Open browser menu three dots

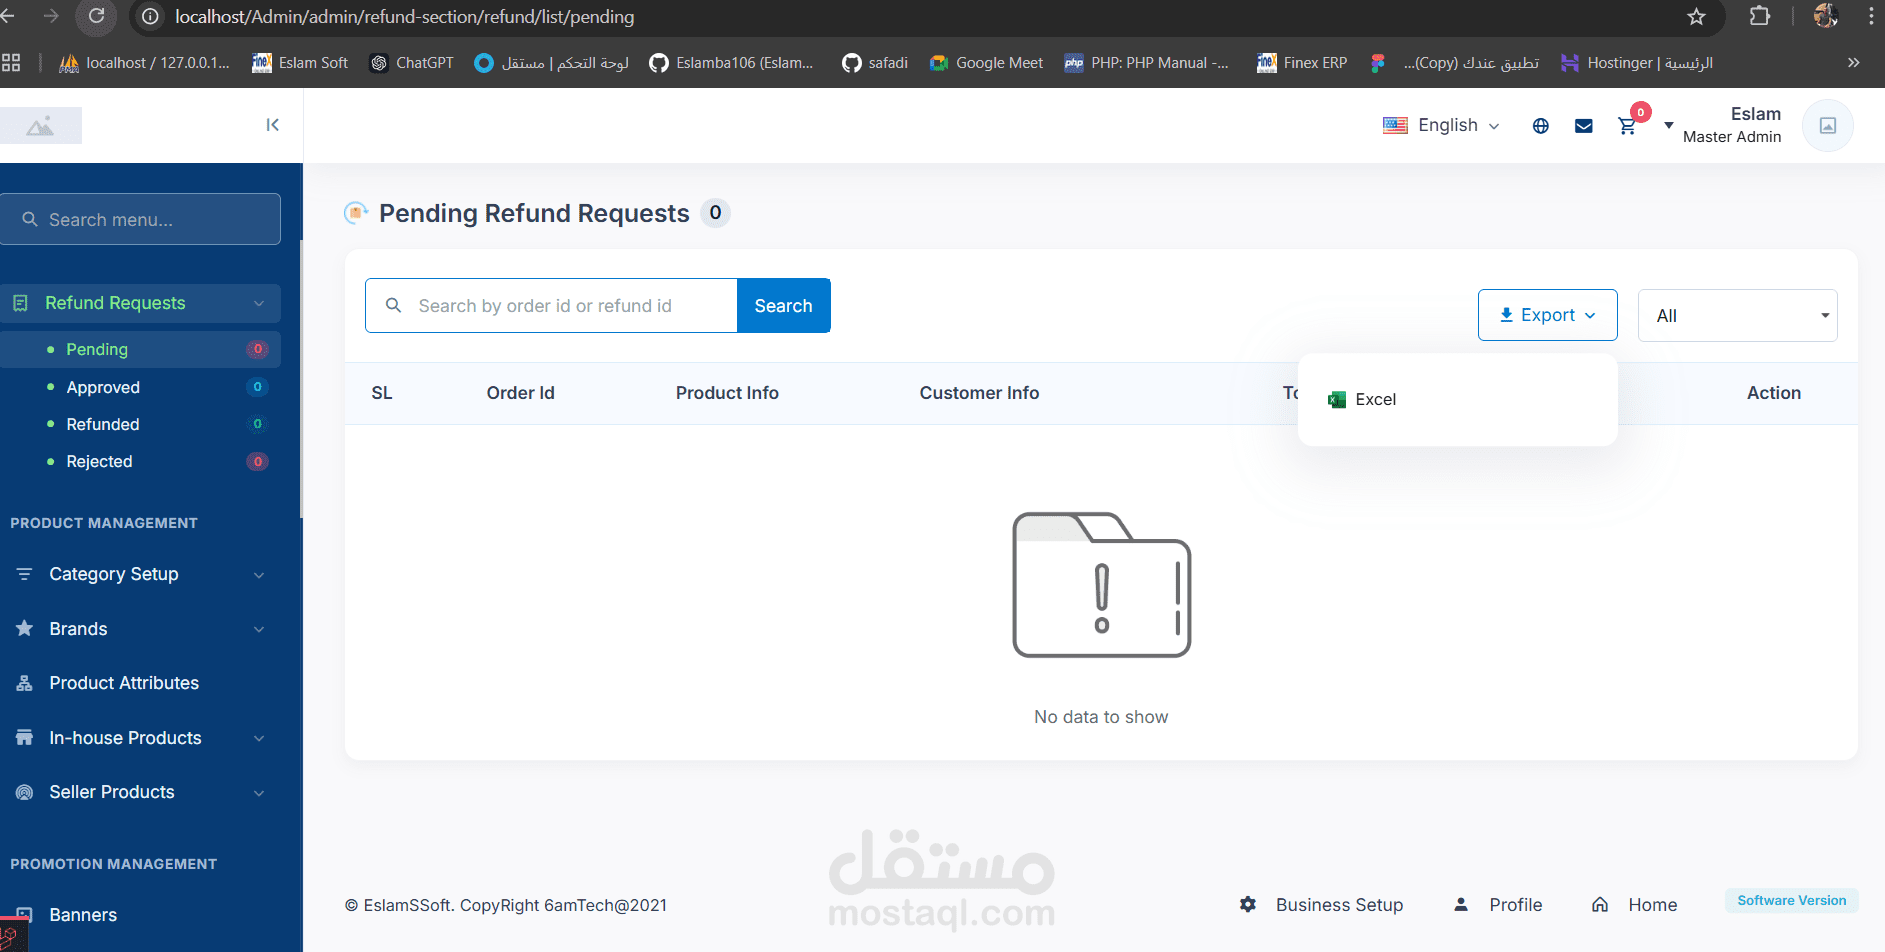coord(1871,16)
